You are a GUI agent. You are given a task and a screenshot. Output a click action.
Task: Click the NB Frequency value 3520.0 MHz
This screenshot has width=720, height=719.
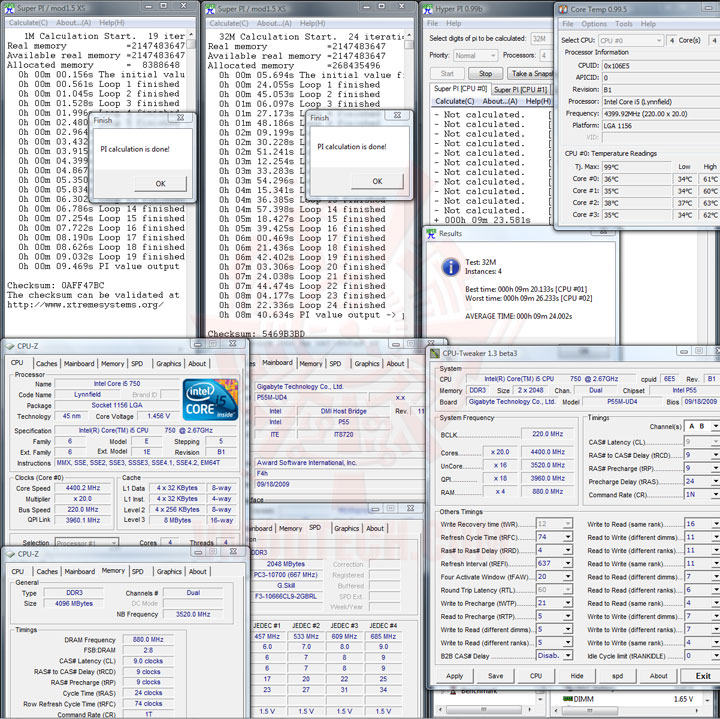point(193,614)
